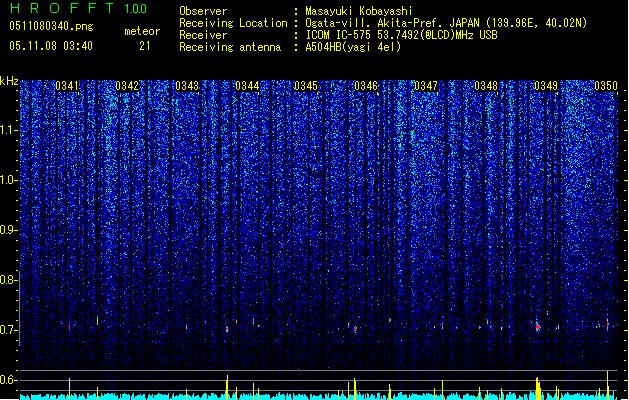Click the red meteor echo near 0349
Image resolution: width=629 pixels, height=400 pixels.
538,327
